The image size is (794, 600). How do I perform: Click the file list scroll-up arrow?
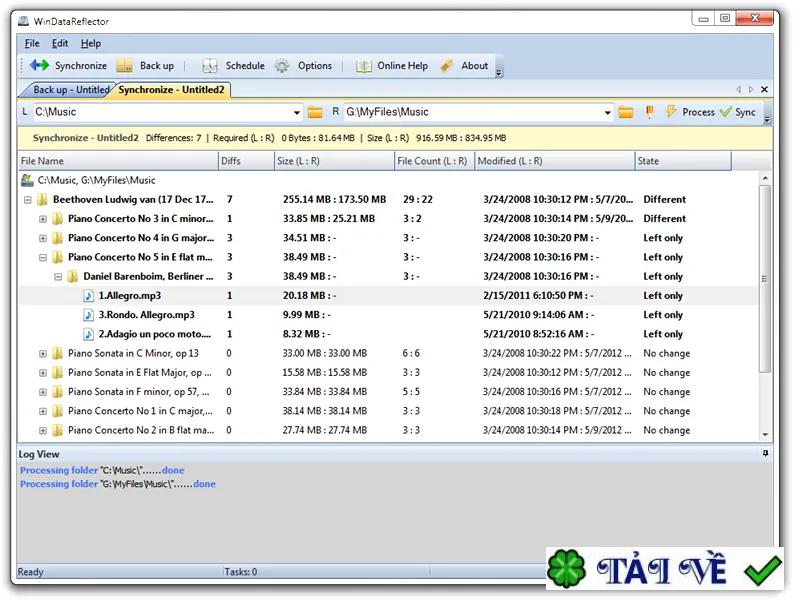coord(765,178)
